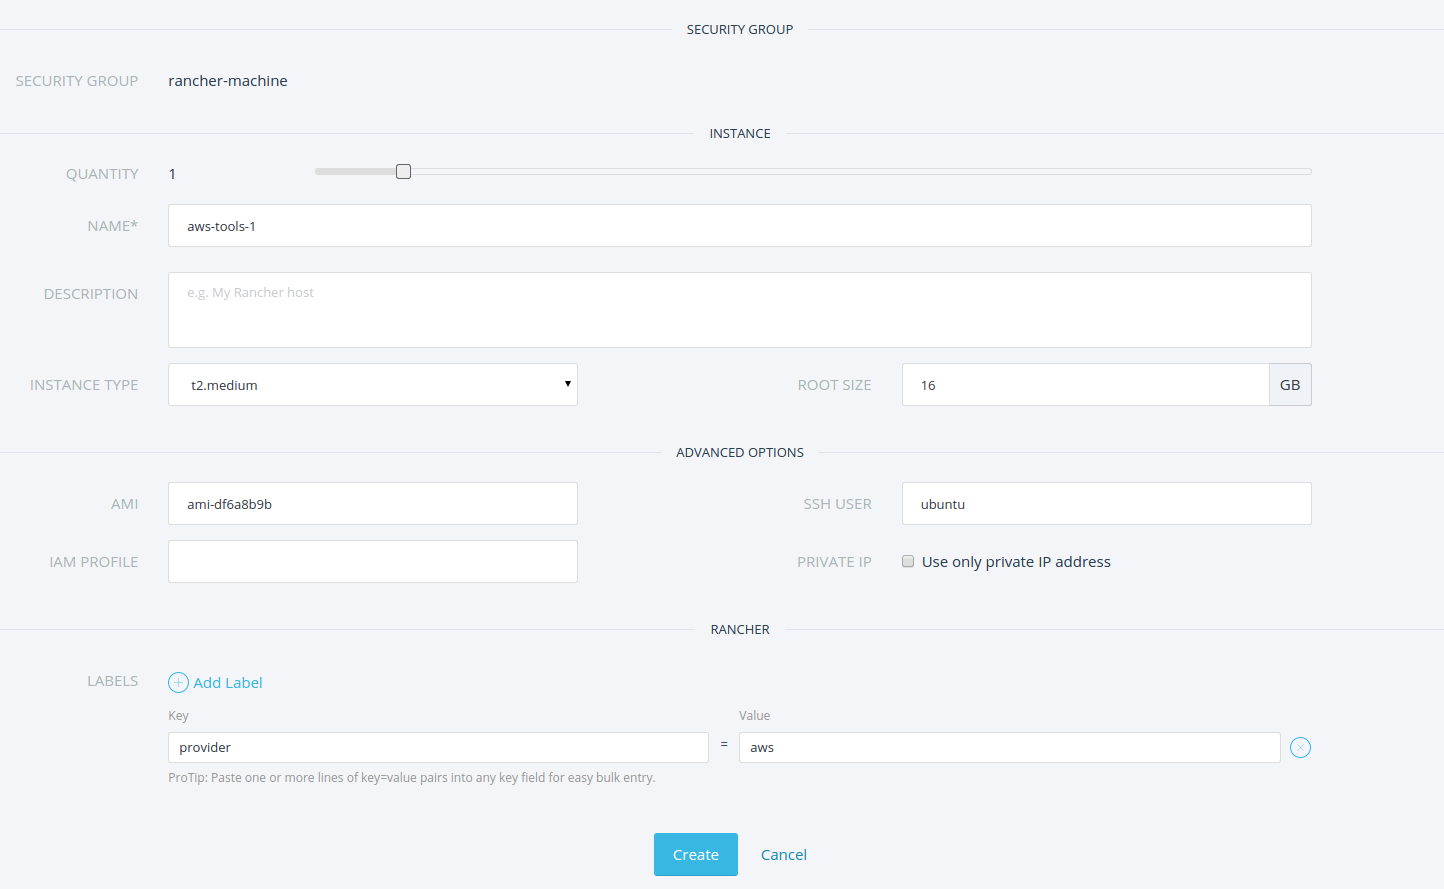Focus the AMI input field
Viewport: 1444px width, 889px height.
(372, 504)
